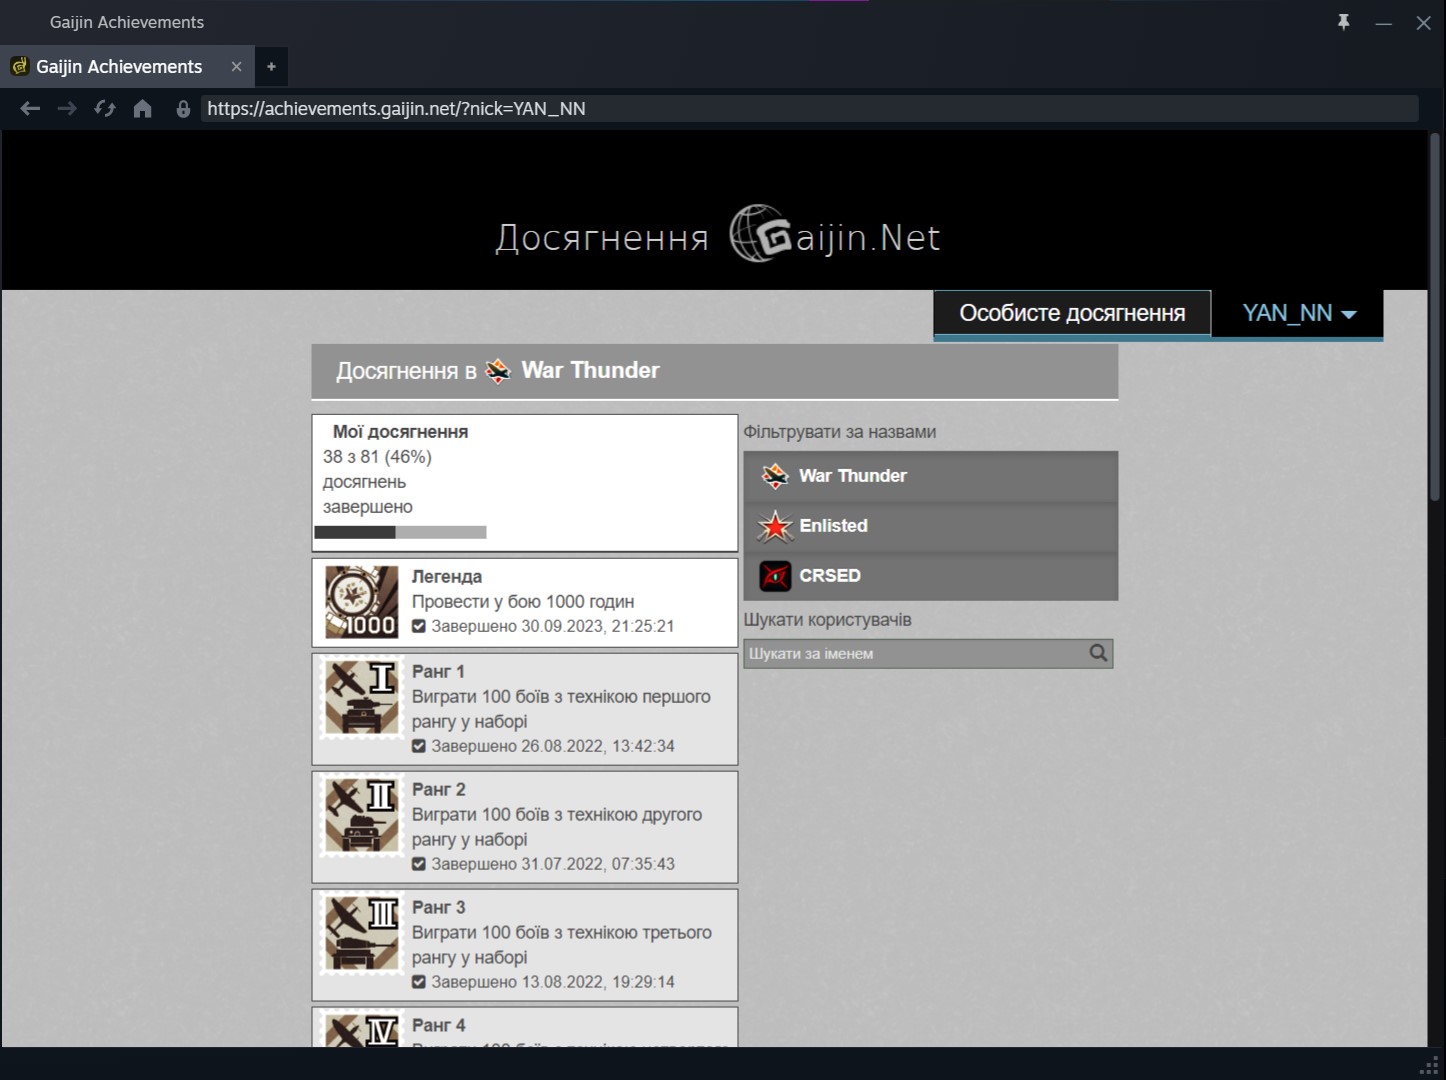The image size is (1446, 1080).
Task: Click the War Thunder filter icon
Action: click(775, 476)
